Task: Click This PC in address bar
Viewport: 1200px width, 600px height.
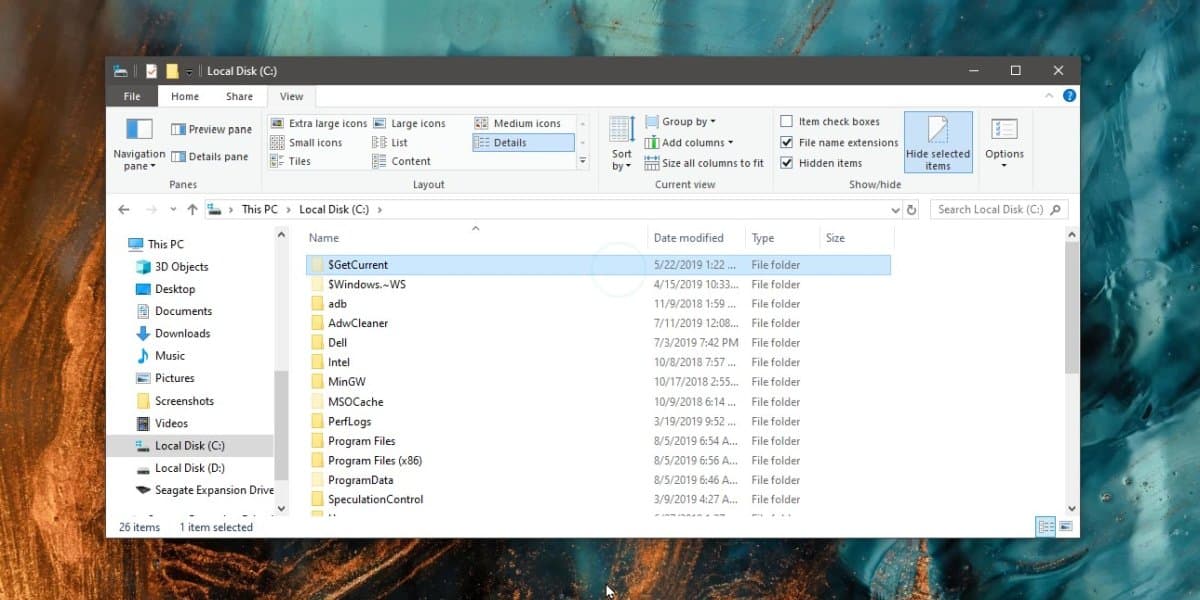Action: [259, 210]
